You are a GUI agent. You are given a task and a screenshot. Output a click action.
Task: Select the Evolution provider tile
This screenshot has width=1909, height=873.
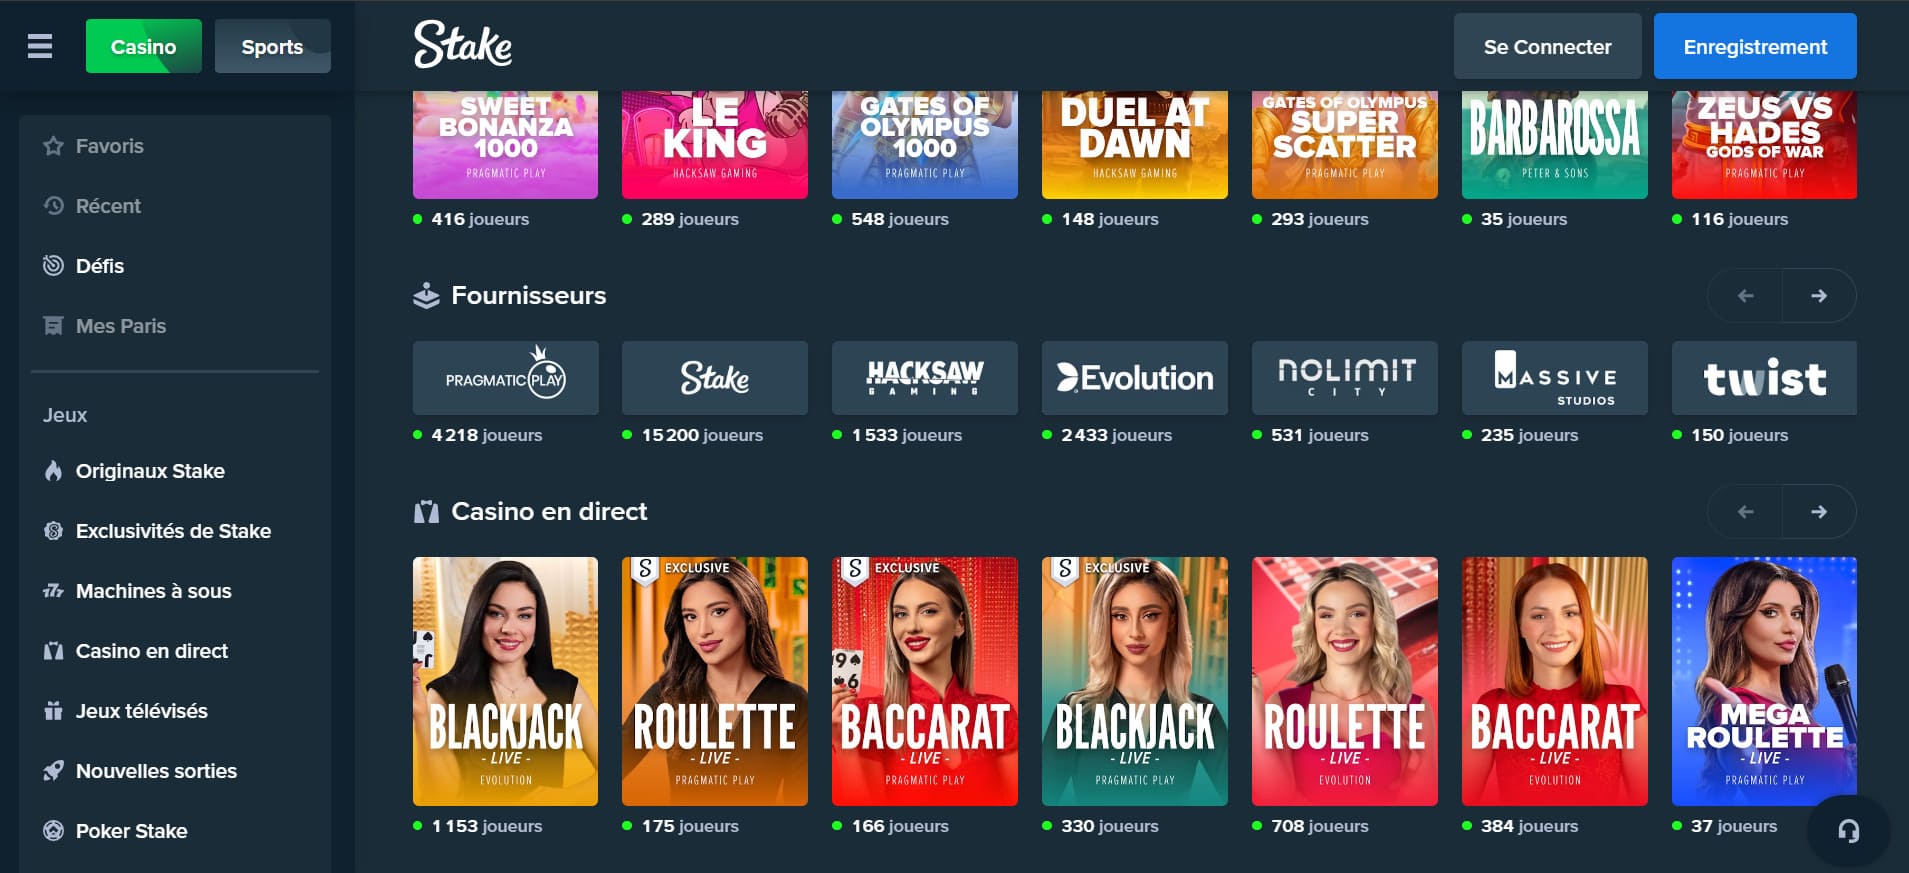pos(1135,378)
